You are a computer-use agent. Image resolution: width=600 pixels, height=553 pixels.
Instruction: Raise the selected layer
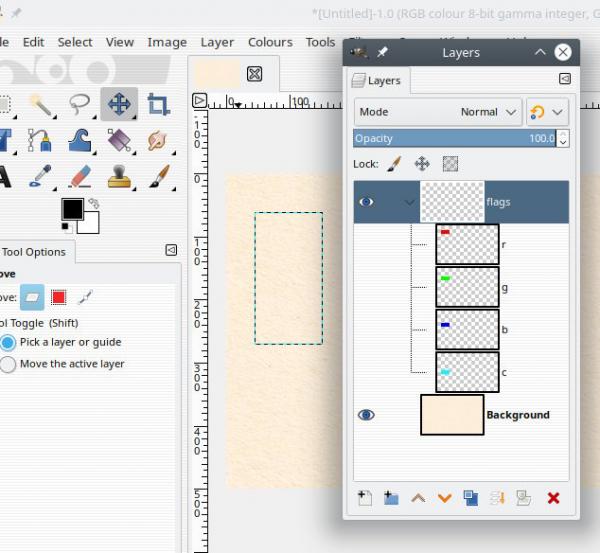418,498
